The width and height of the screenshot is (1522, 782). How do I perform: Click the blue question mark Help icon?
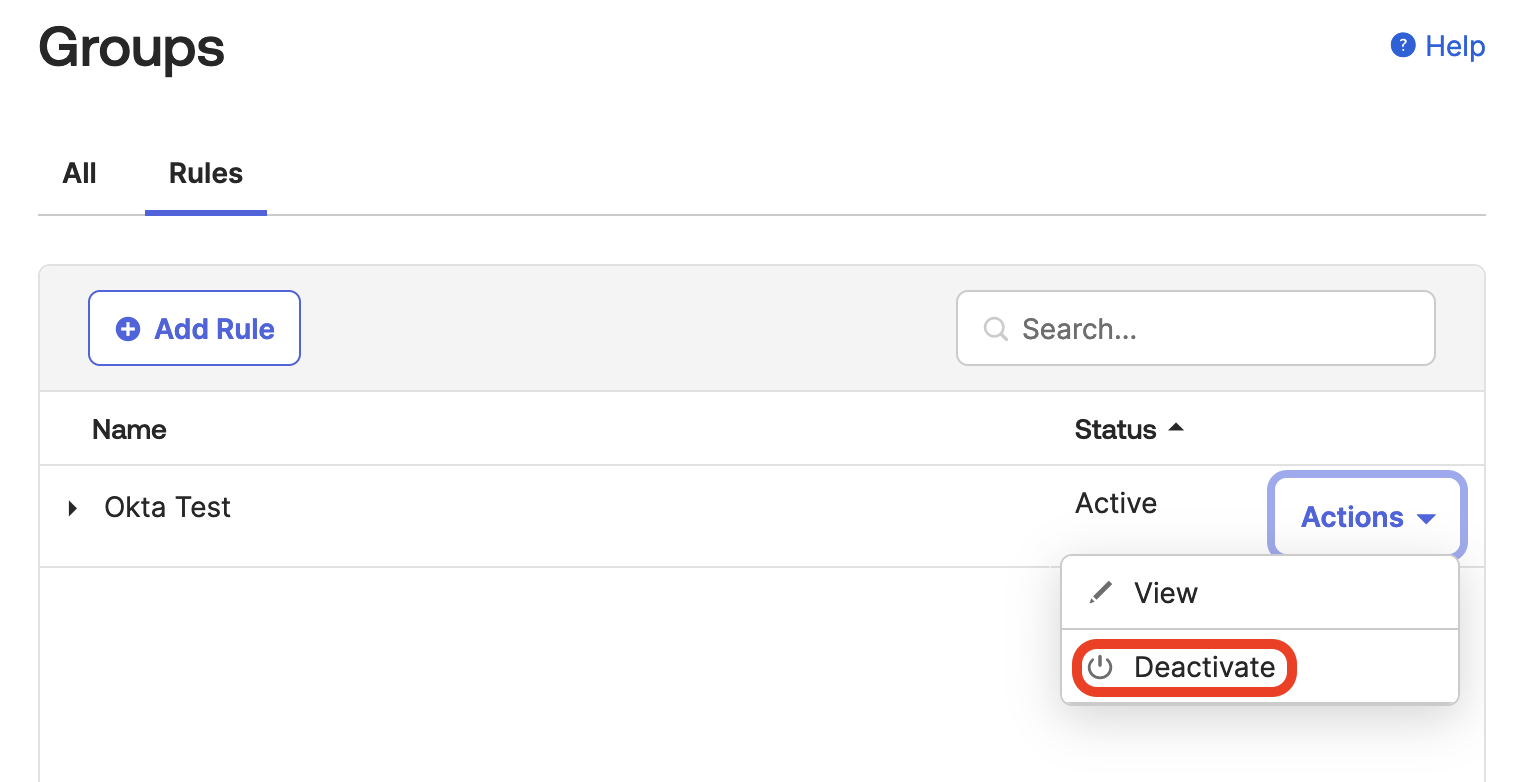1403,46
